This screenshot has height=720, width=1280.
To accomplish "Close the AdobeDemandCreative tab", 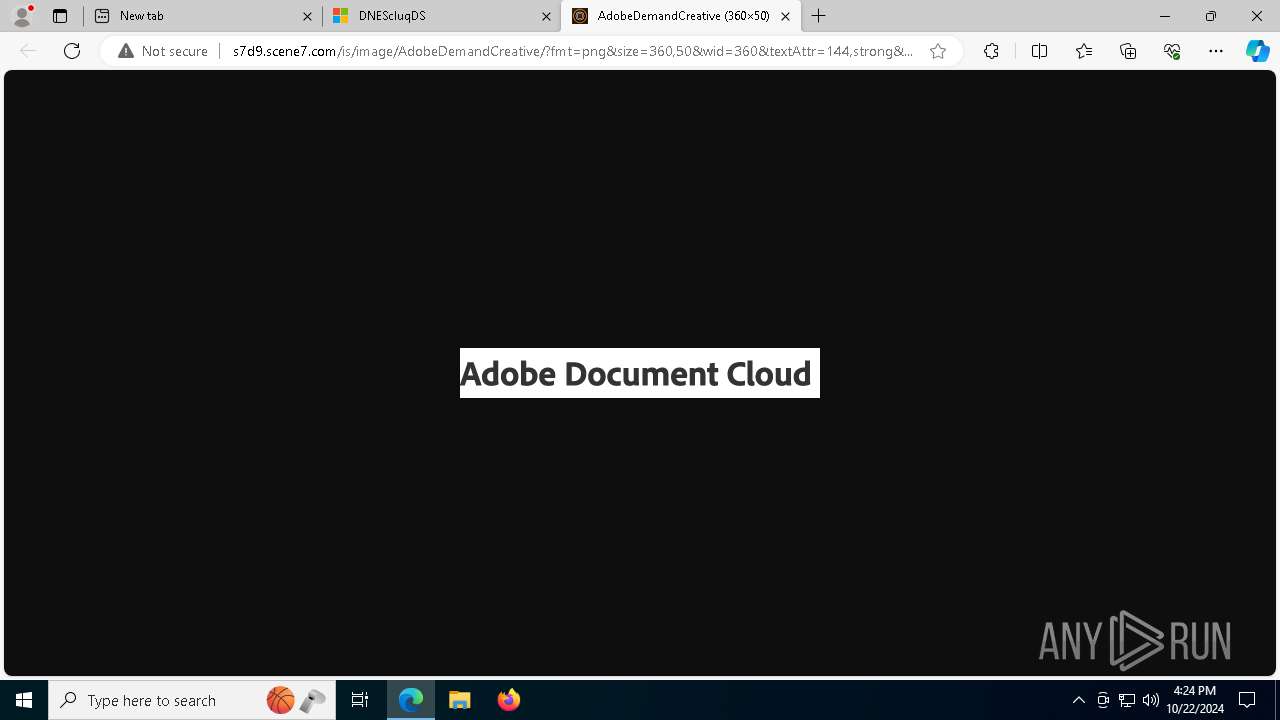I will (785, 16).
